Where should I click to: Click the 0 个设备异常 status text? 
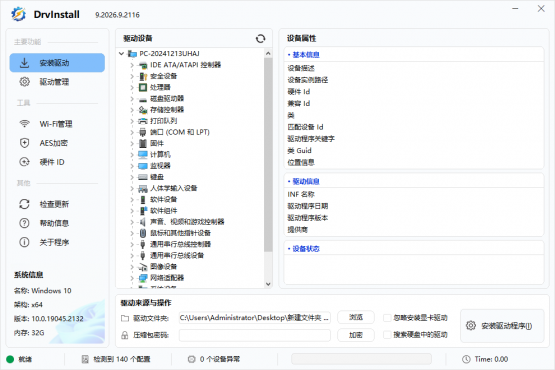pyautogui.click(x=220, y=359)
